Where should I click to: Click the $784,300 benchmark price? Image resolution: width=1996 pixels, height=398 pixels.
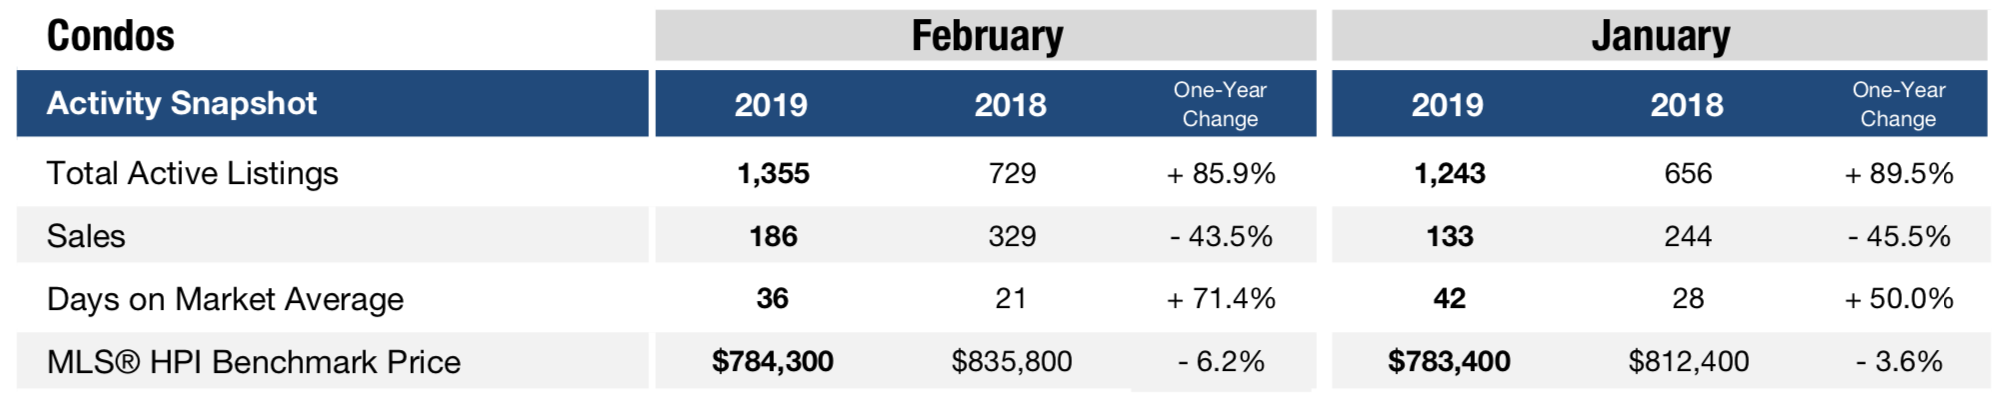click(773, 361)
